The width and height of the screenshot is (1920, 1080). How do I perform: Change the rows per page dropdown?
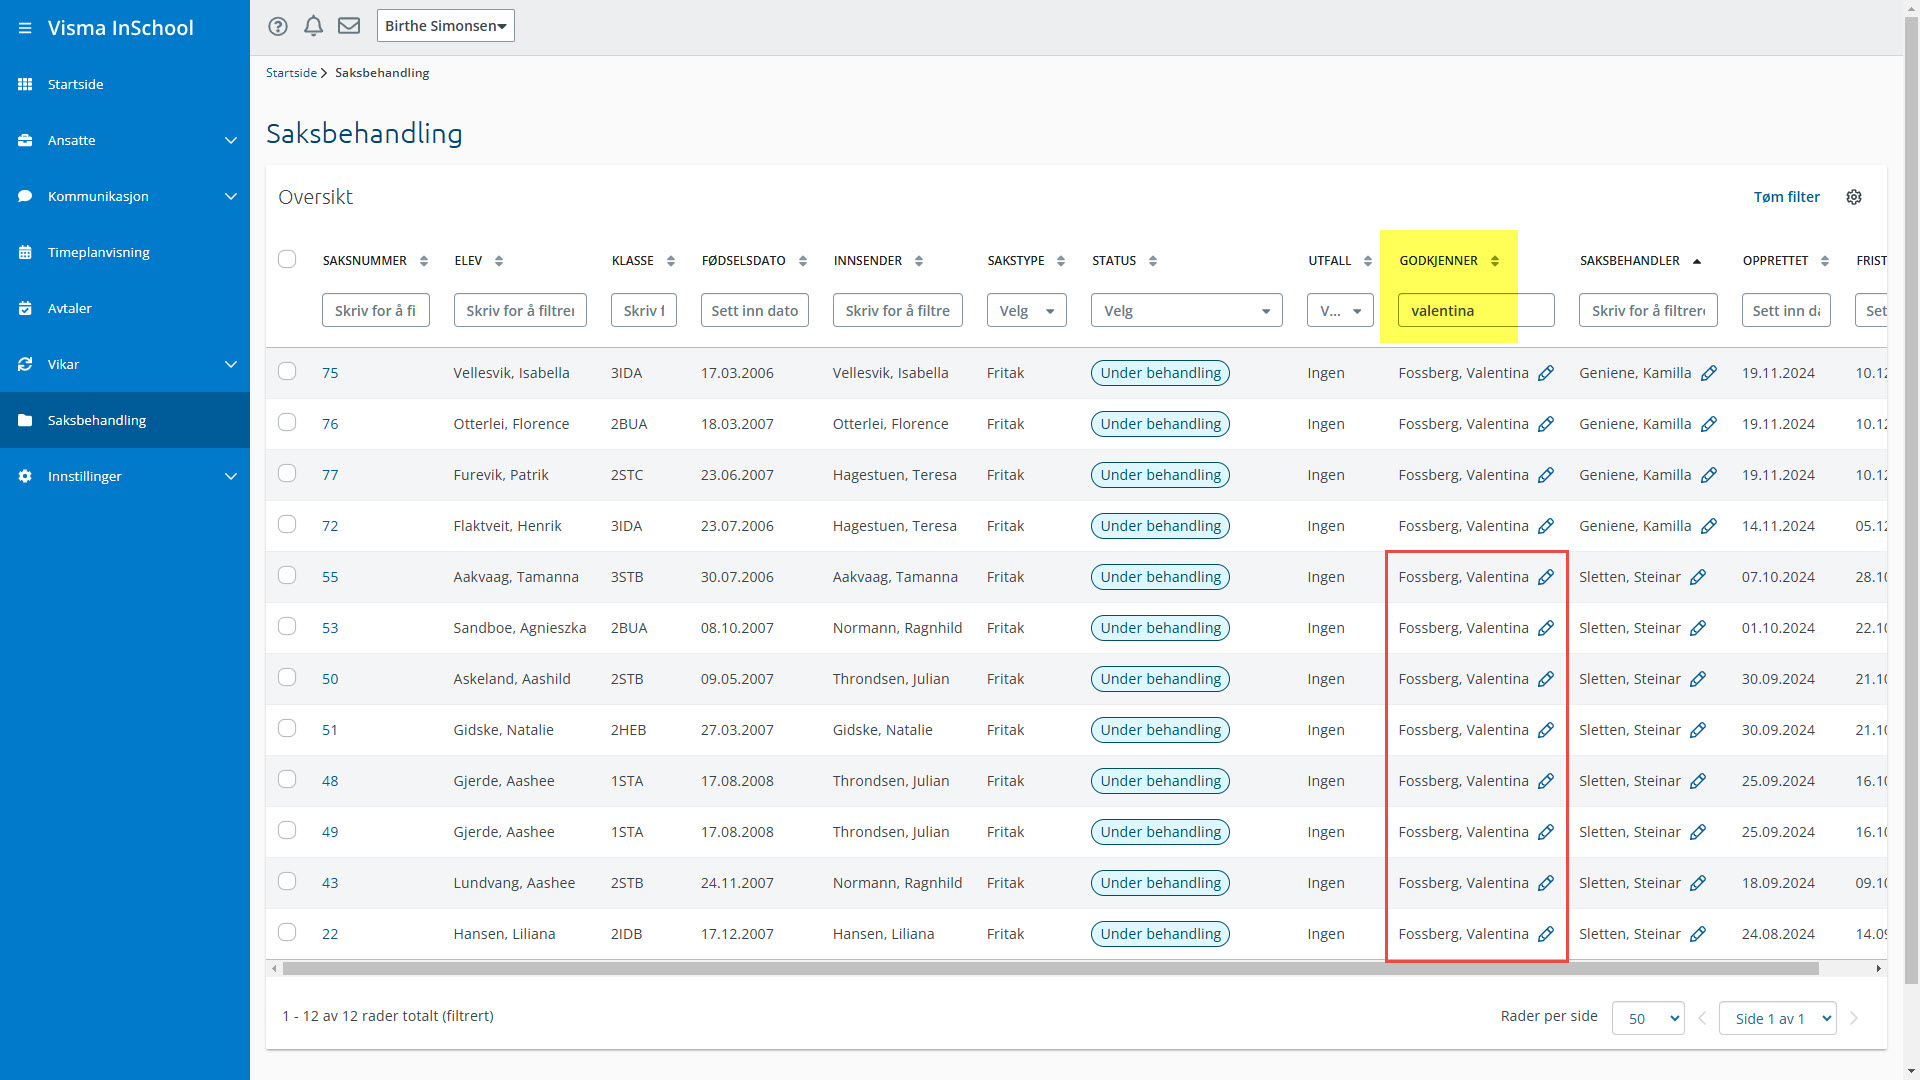[1648, 1018]
